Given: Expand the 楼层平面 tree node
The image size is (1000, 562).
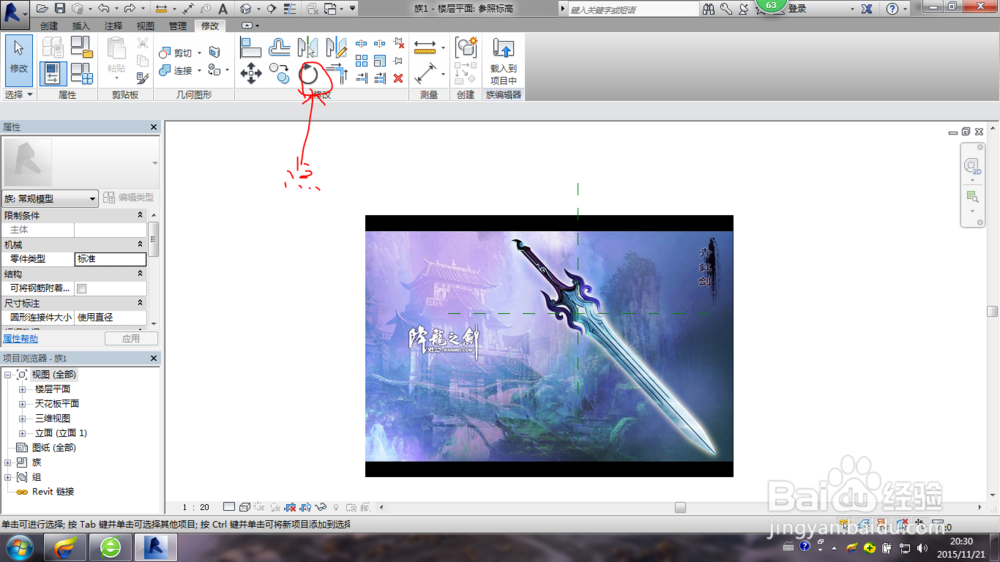Looking at the screenshot, I should coord(22,389).
